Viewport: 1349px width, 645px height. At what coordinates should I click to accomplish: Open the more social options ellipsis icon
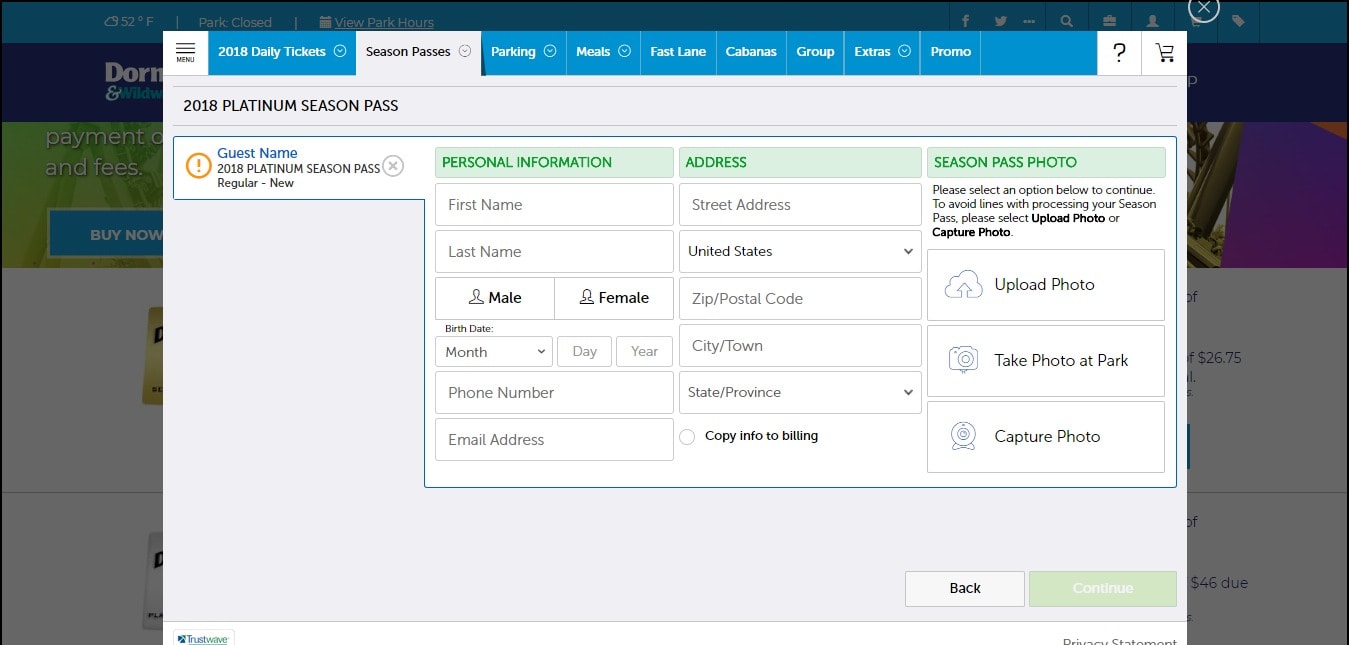pyautogui.click(x=1030, y=21)
